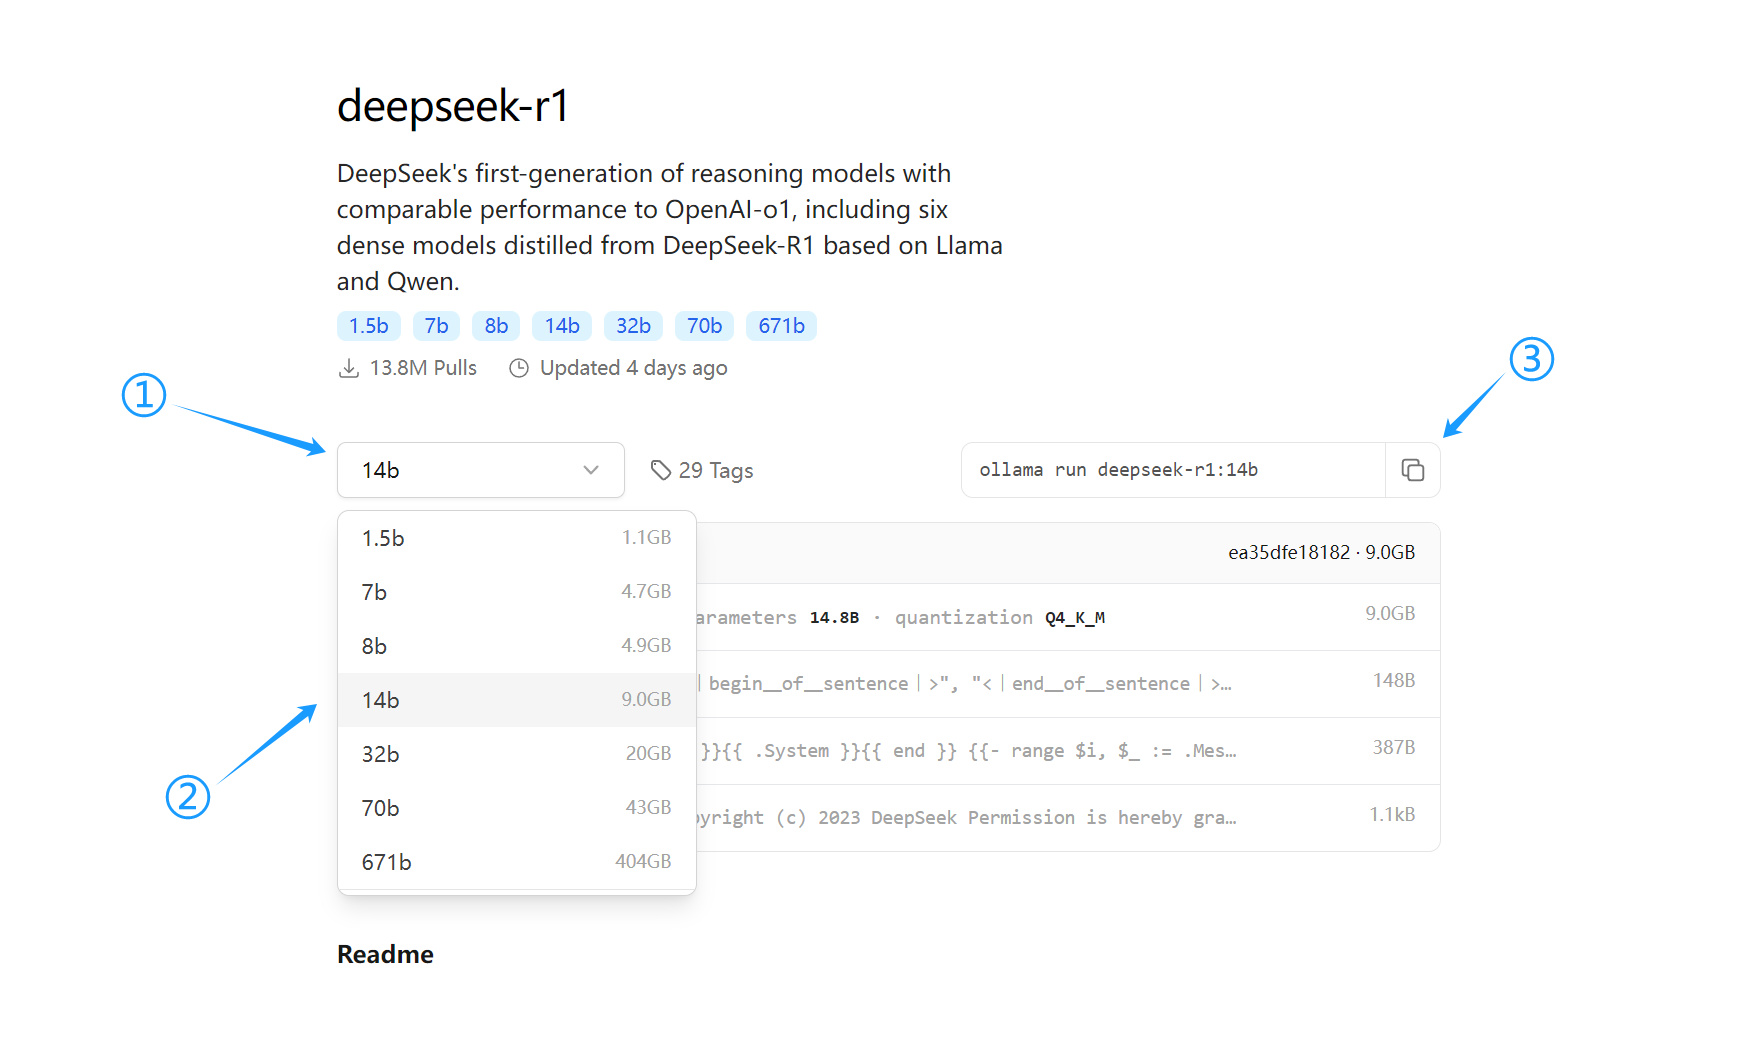The height and width of the screenshot is (1057, 1764).
Task: Pick the 671b 404GB model
Action: 516,862
